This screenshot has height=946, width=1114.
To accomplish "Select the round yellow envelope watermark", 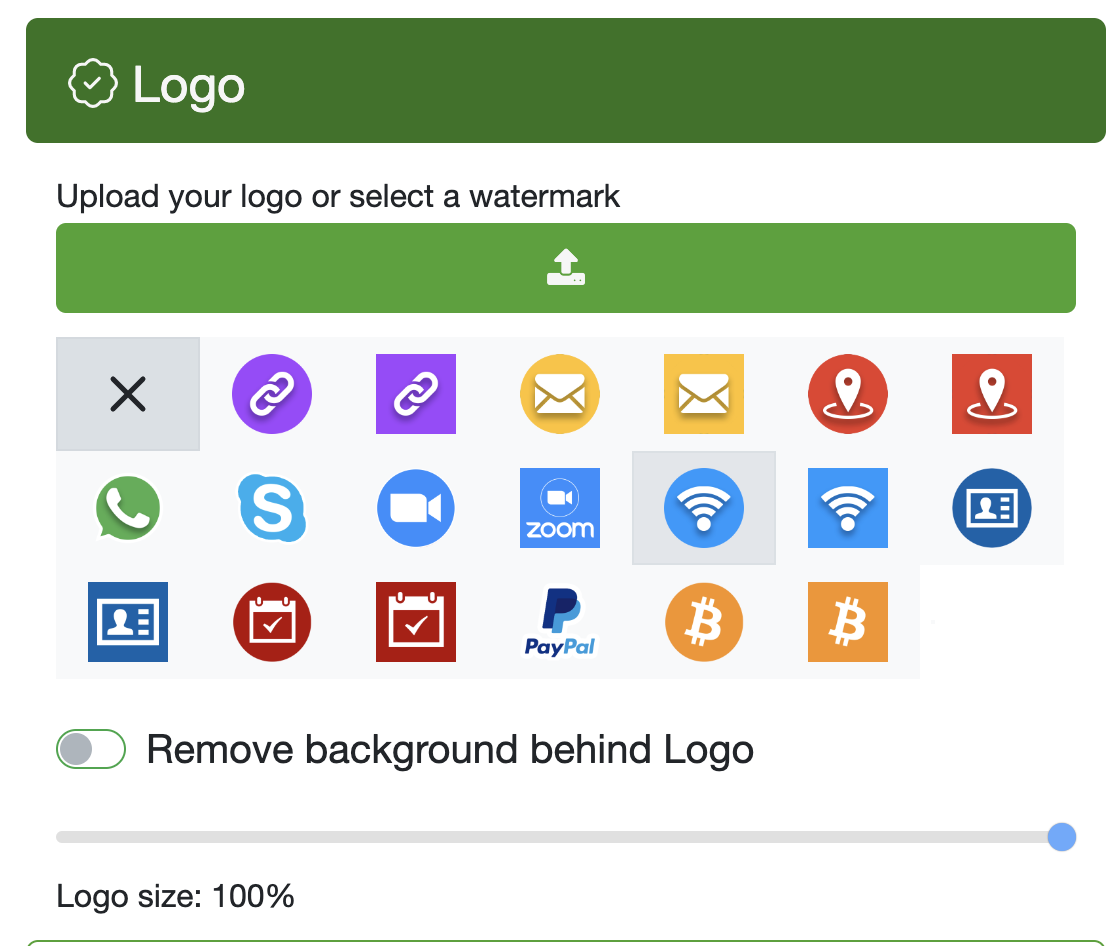I will (559, 394).
